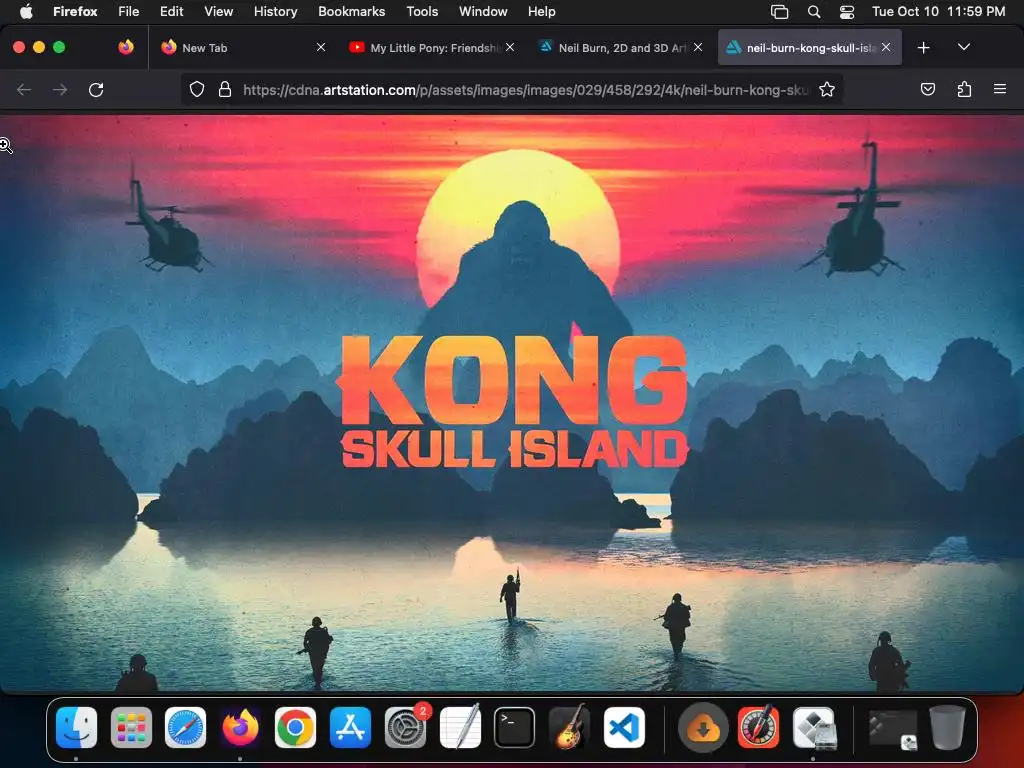Close the Neil Burn ArtStation tab
This screenshot has width=1024, height=768.
(x=698, y=47)
